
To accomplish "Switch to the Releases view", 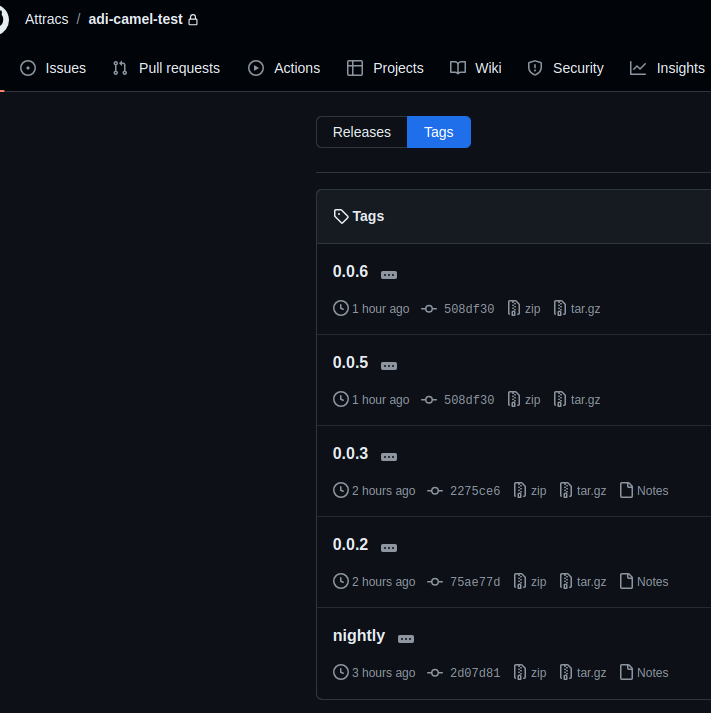I will coord(362,132).
